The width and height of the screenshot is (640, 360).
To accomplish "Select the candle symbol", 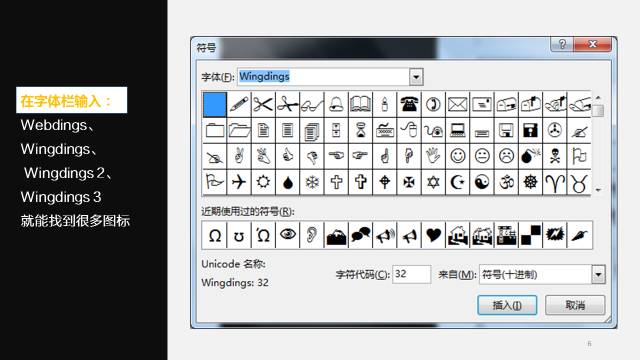I will [384, 104].
